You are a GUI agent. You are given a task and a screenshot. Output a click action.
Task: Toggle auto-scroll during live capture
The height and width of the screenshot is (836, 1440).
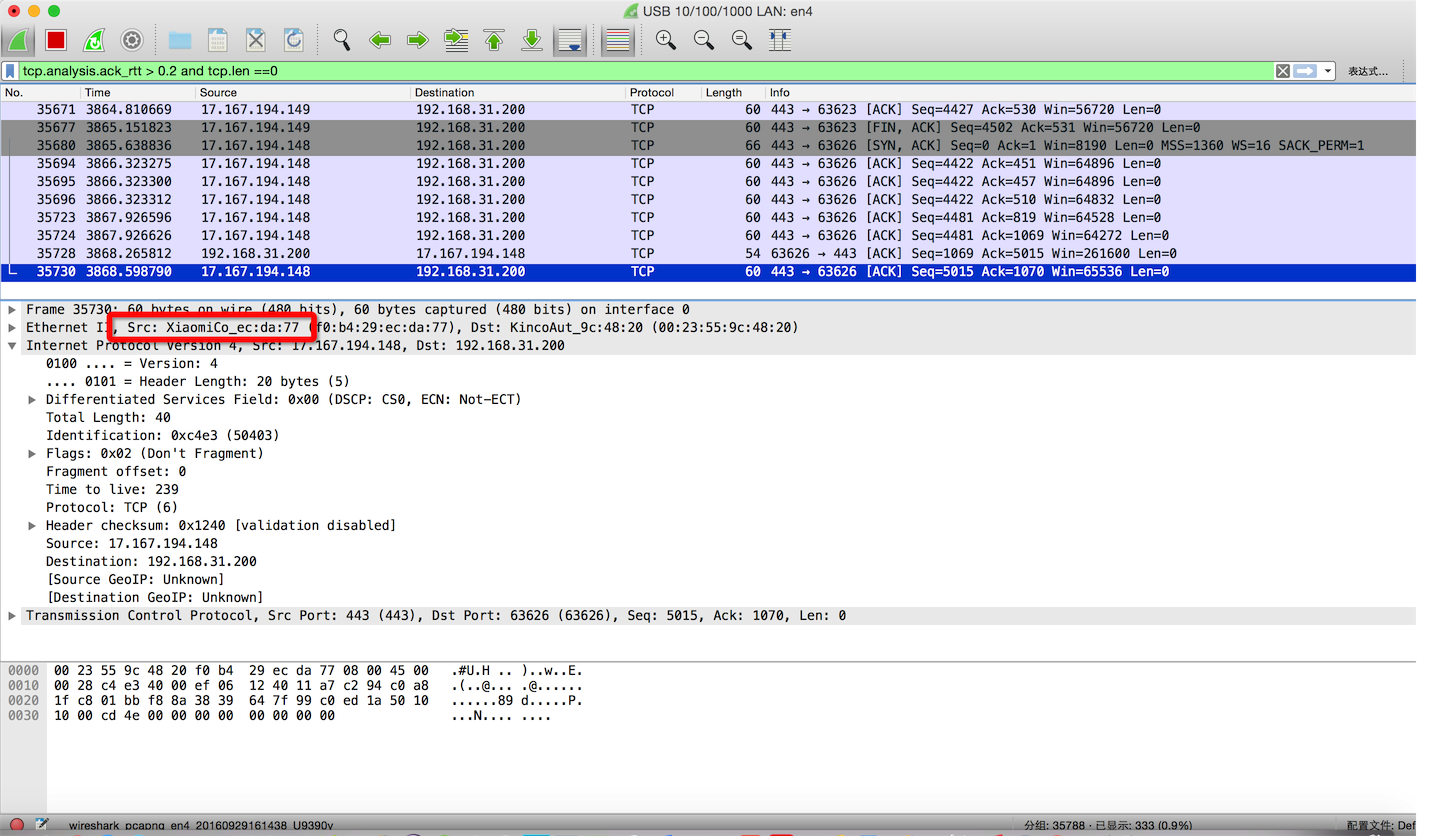570,40
